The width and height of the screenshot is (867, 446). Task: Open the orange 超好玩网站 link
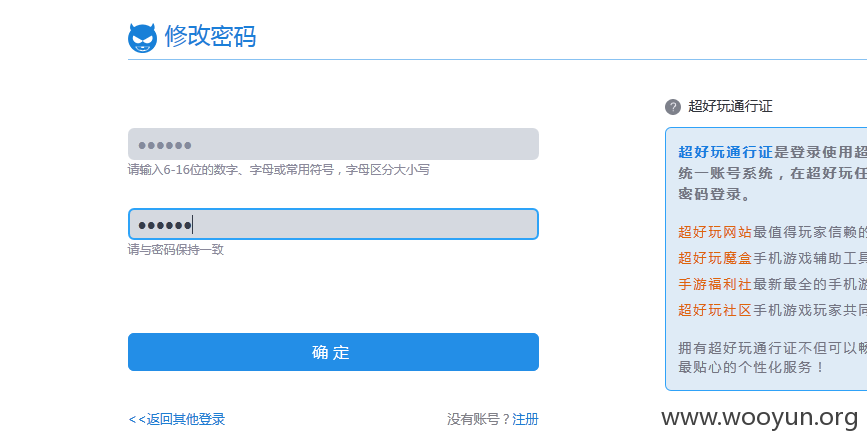(715, 232)
